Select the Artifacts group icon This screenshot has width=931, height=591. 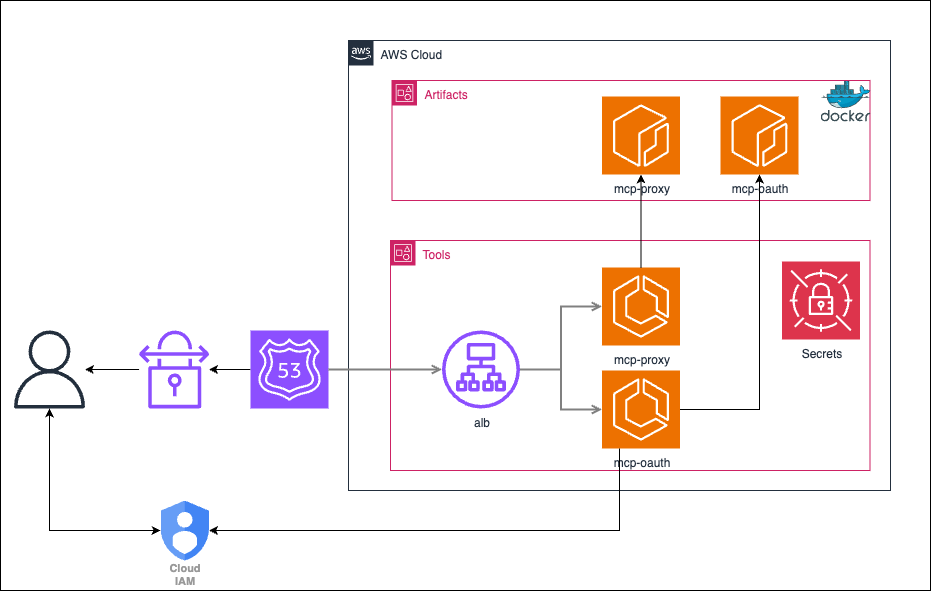click(x=404, y=93)
